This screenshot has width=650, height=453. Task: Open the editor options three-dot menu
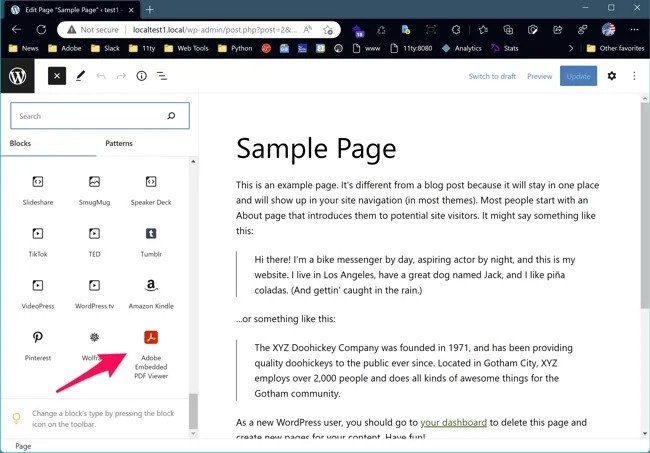(634, 76)
